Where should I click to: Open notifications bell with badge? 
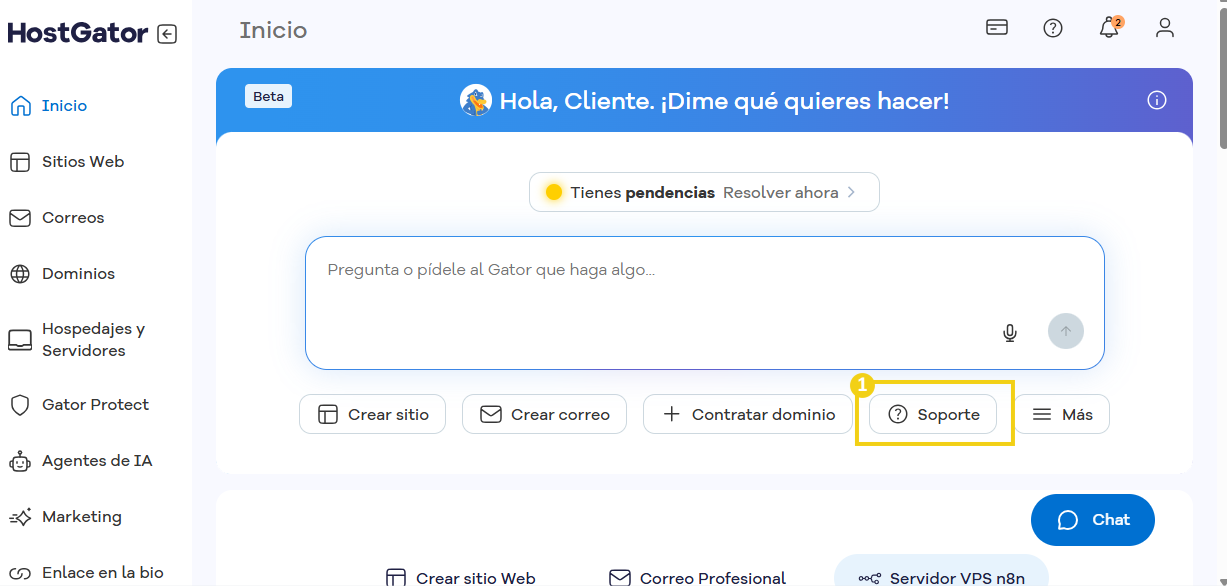pos(1110,27)
